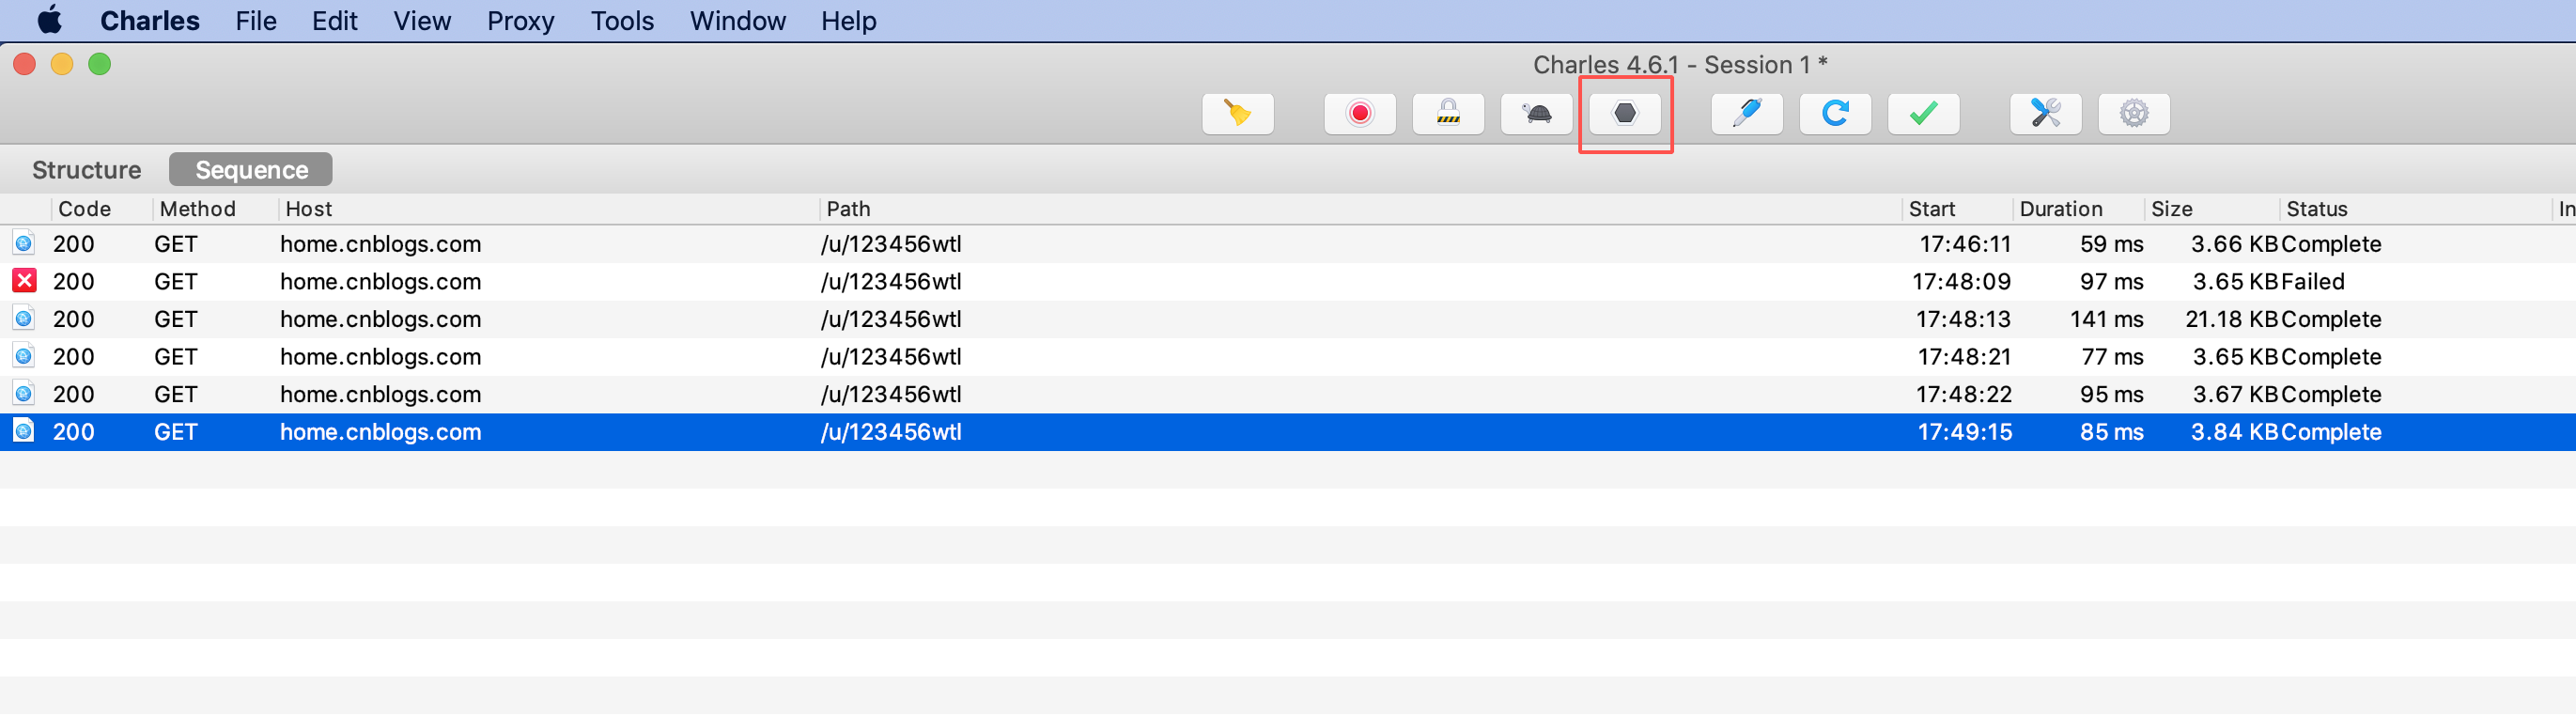Validate the selection with the green checkmark

pos(1923,113)
